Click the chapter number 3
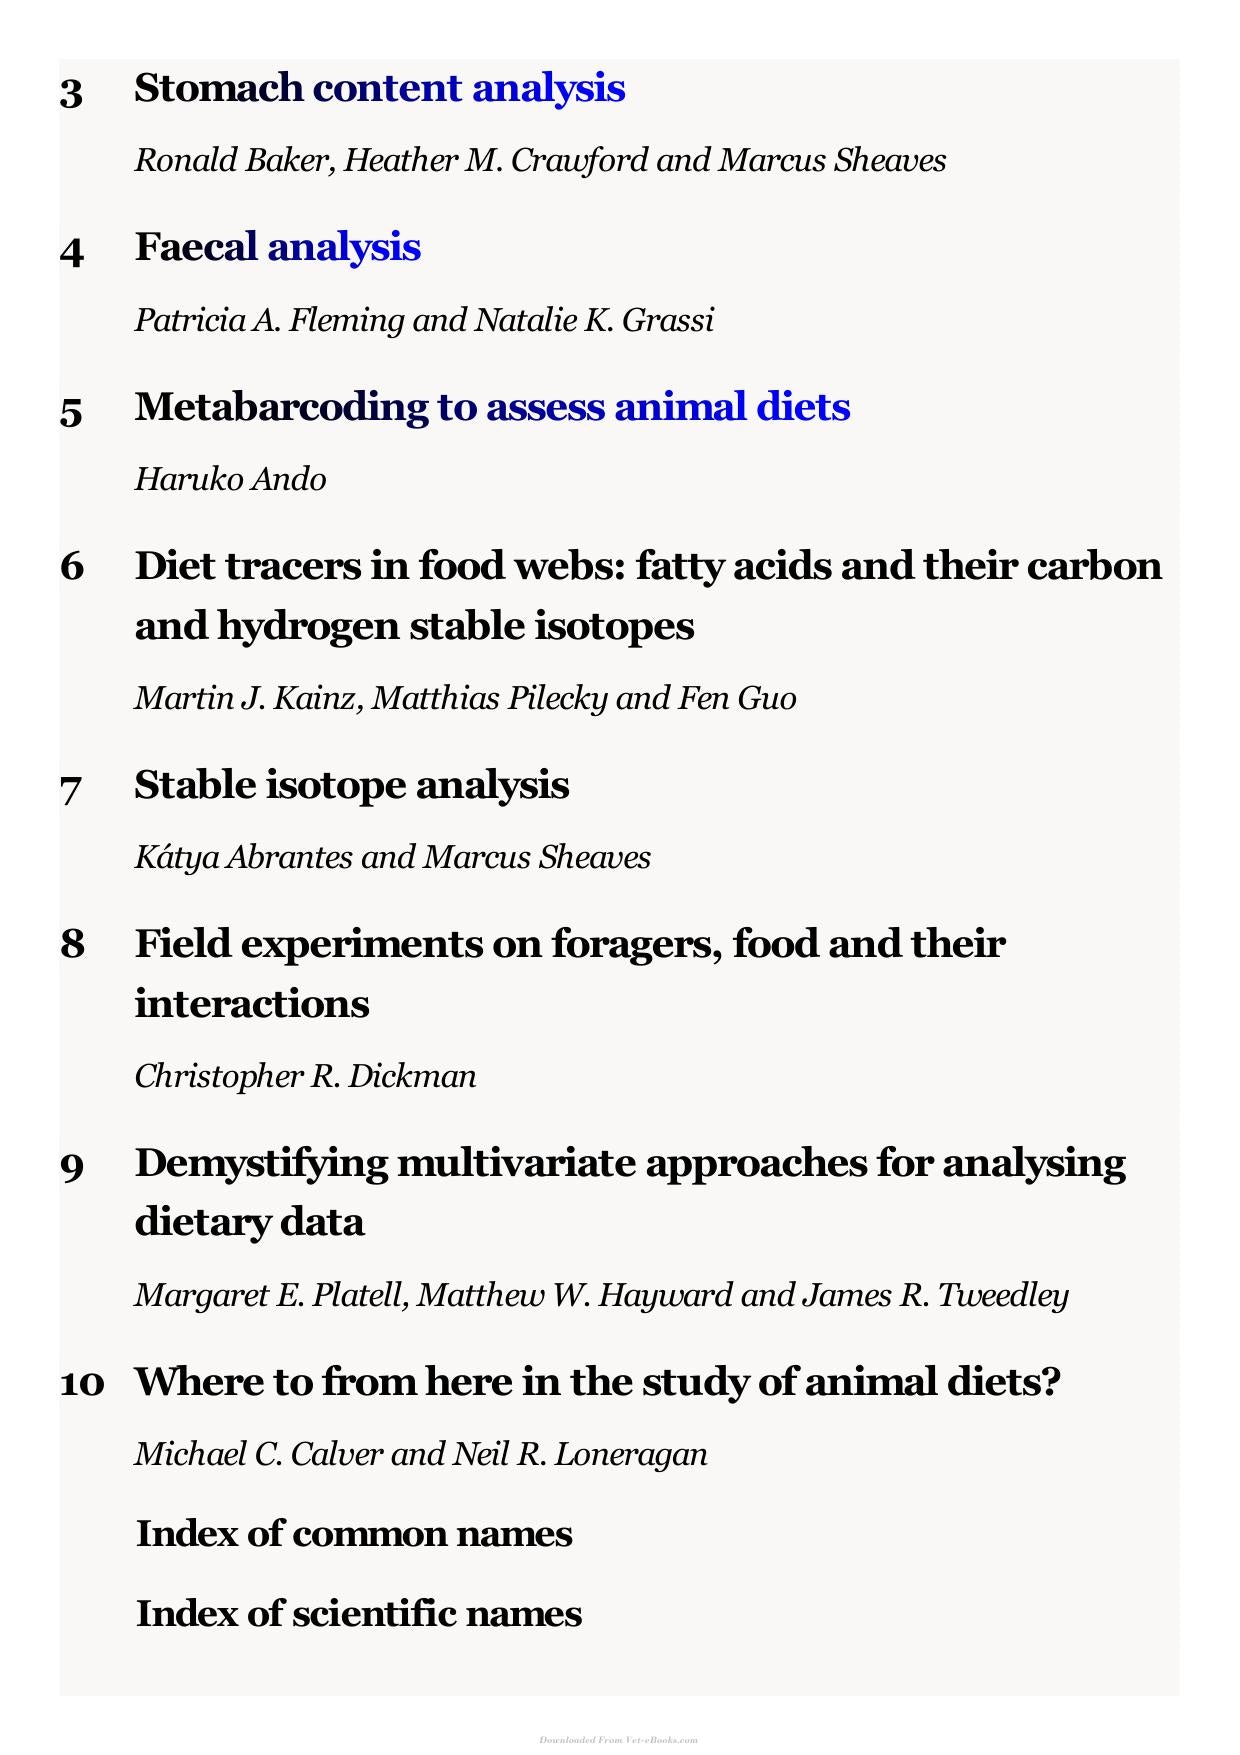1240x1755 pixels. [71, 93]
